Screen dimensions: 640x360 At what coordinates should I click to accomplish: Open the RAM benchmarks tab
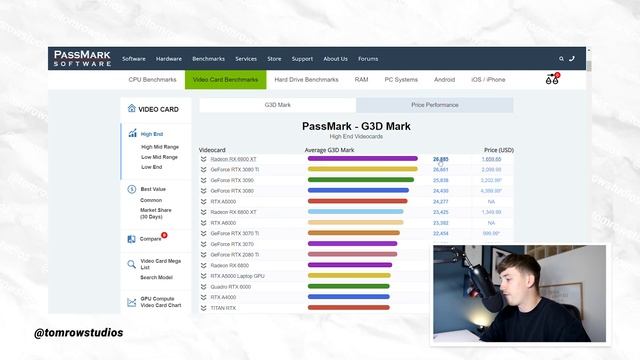(x=361, y=80)
